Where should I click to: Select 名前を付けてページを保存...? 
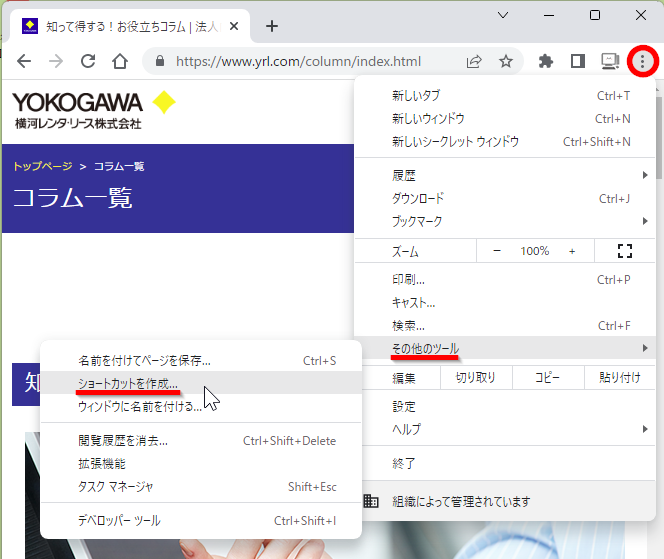(x=201, y=361)
